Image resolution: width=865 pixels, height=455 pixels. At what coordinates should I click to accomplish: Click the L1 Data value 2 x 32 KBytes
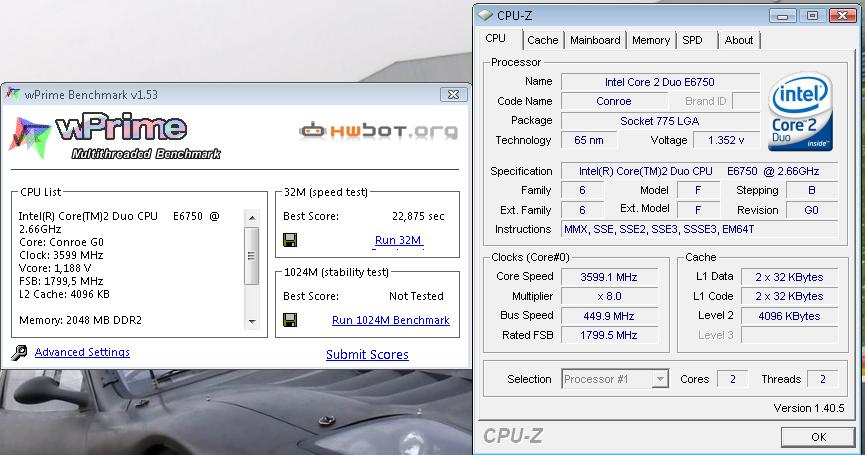[789, 277]
